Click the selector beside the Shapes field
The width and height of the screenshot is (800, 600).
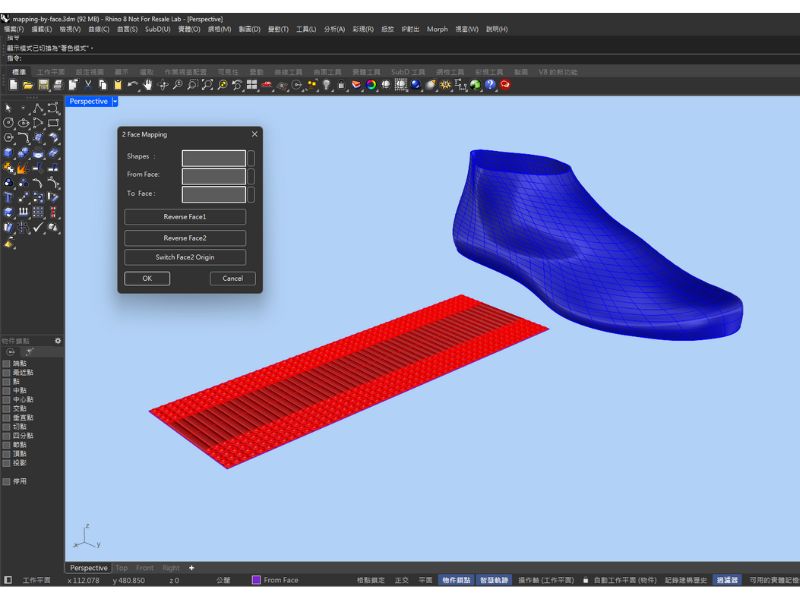pyautogui.click(x=251, y=158)
